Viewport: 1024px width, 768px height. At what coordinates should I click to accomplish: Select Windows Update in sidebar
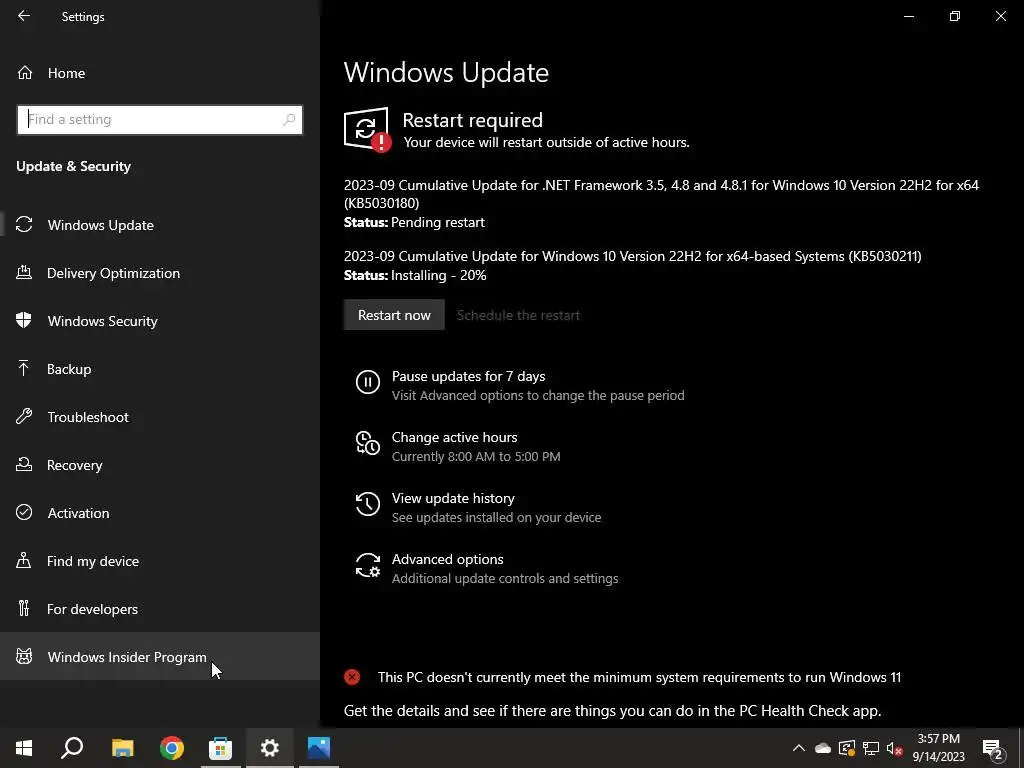tap(101, 225)
